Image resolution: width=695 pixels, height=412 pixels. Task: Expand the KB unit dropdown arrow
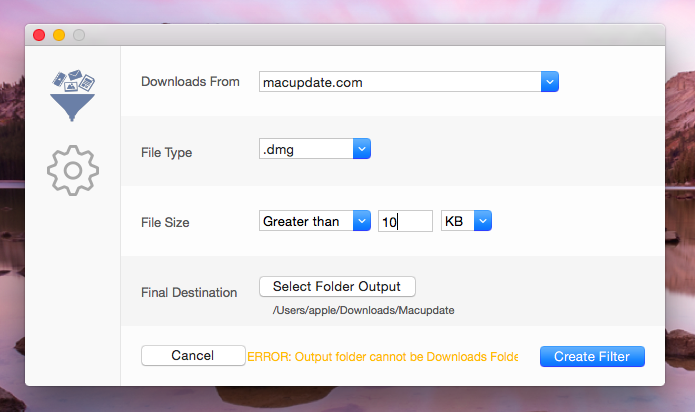pyautogui.click(x=483, y=221)
